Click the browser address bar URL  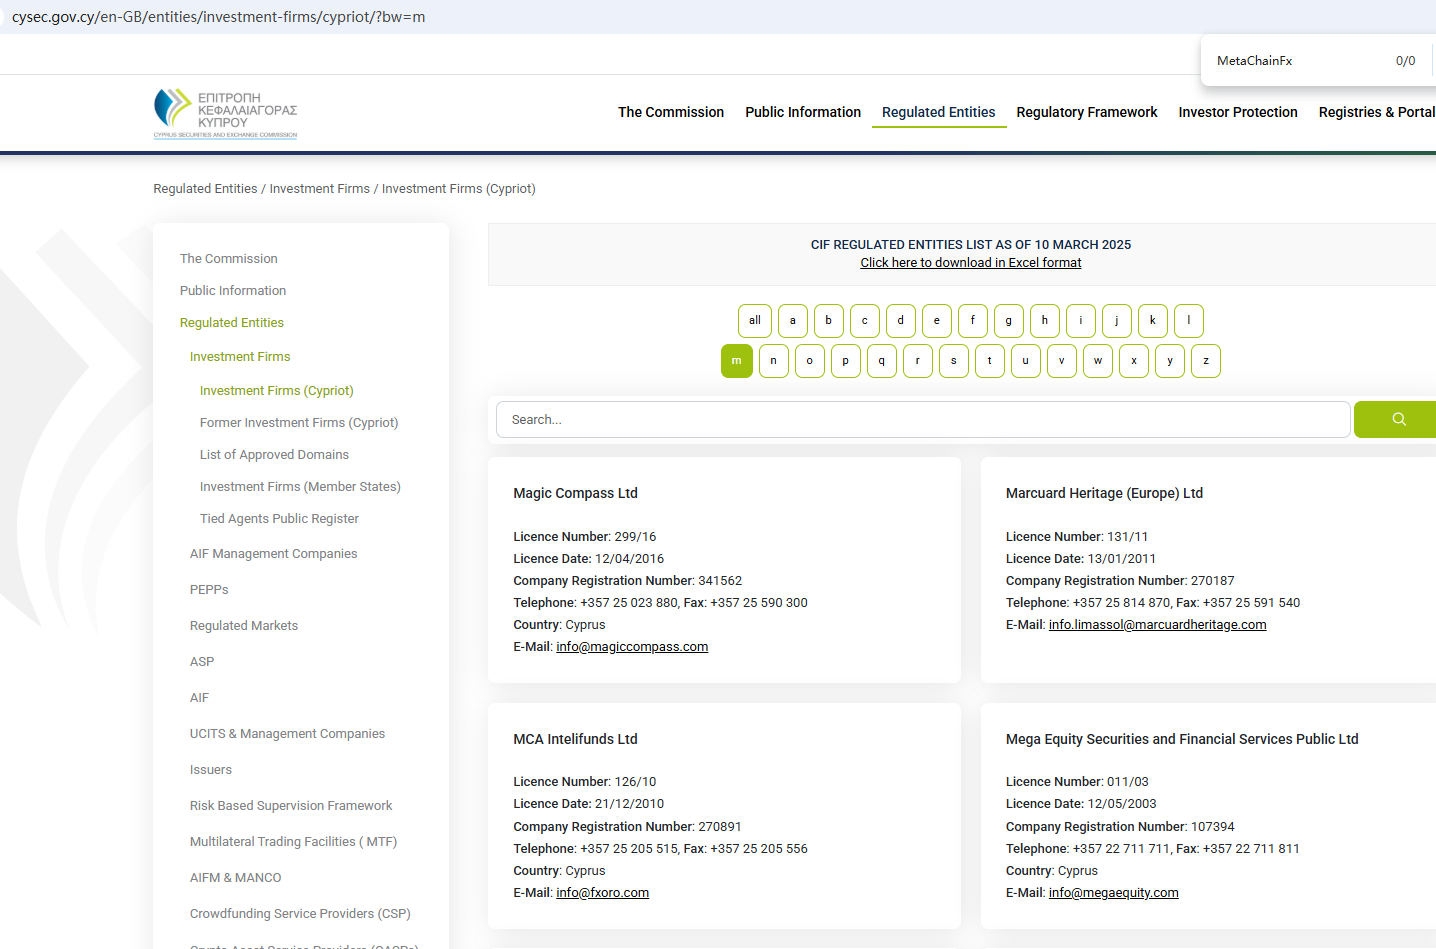tap(218, 17)
